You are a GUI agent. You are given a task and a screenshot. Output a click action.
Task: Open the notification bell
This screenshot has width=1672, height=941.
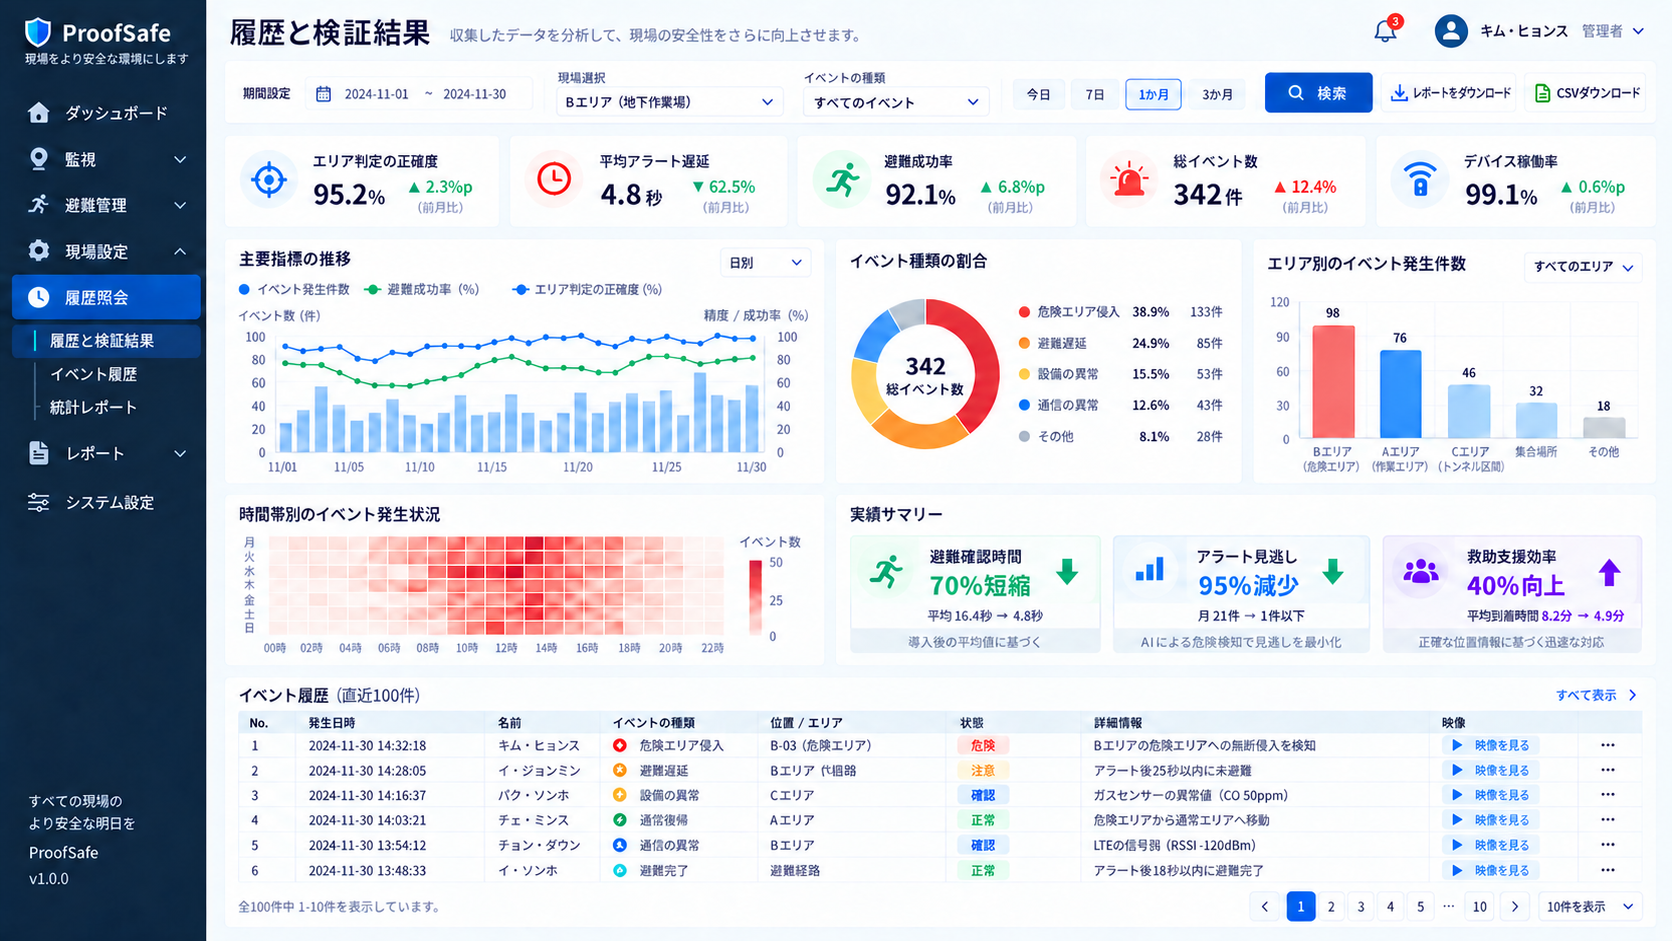click(x=1385, y=31)
